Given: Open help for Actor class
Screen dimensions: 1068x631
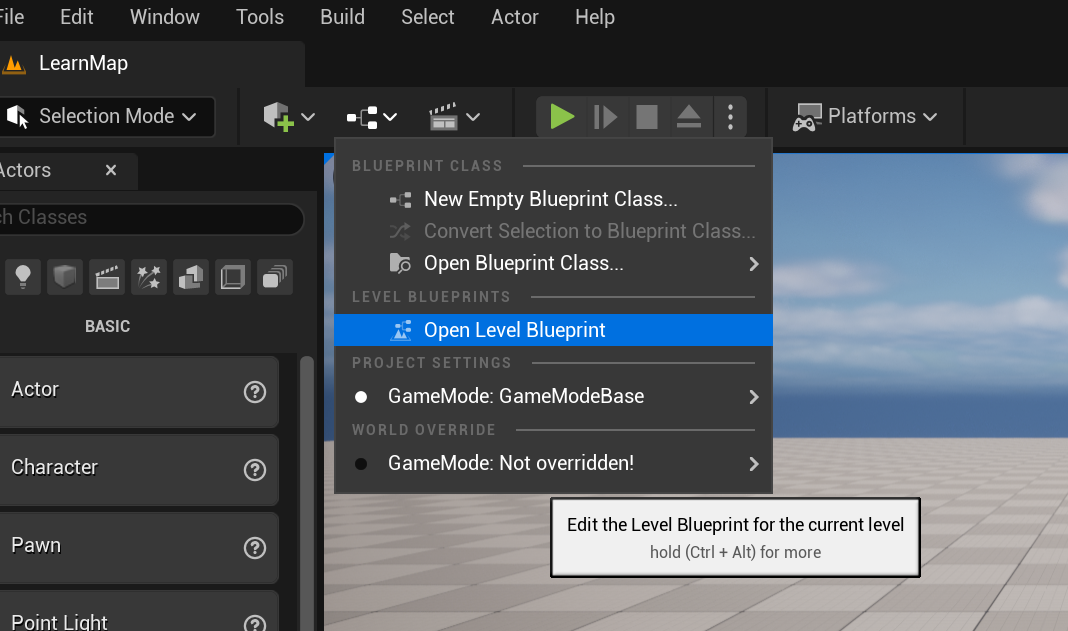Looking at the screenshot, I should (x=255, y=392).
